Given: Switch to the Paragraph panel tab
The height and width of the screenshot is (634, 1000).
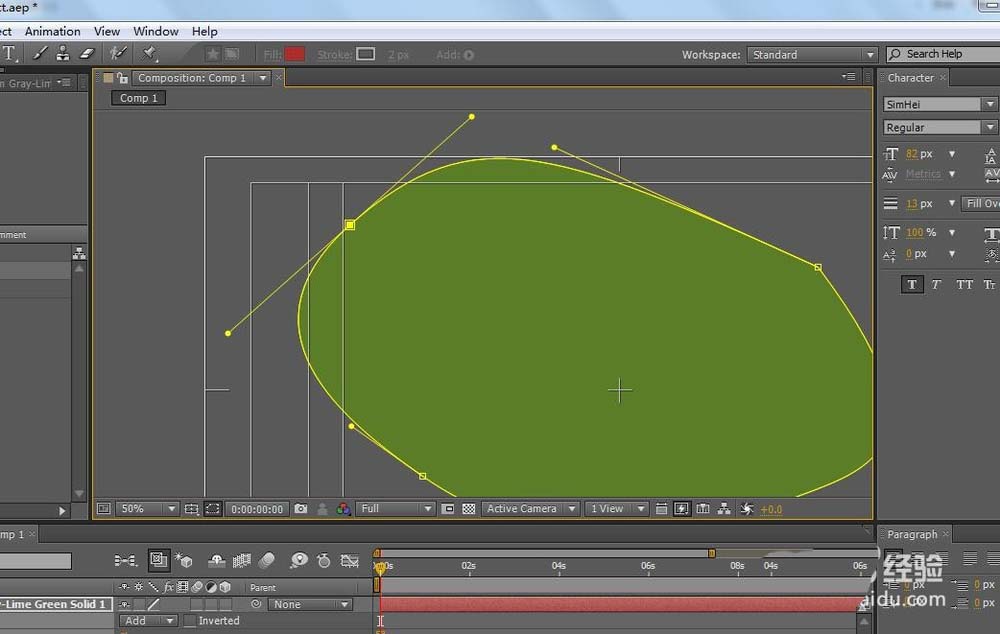Looking at the screenshot, I should pyautogui.click(x=912, y=534).
